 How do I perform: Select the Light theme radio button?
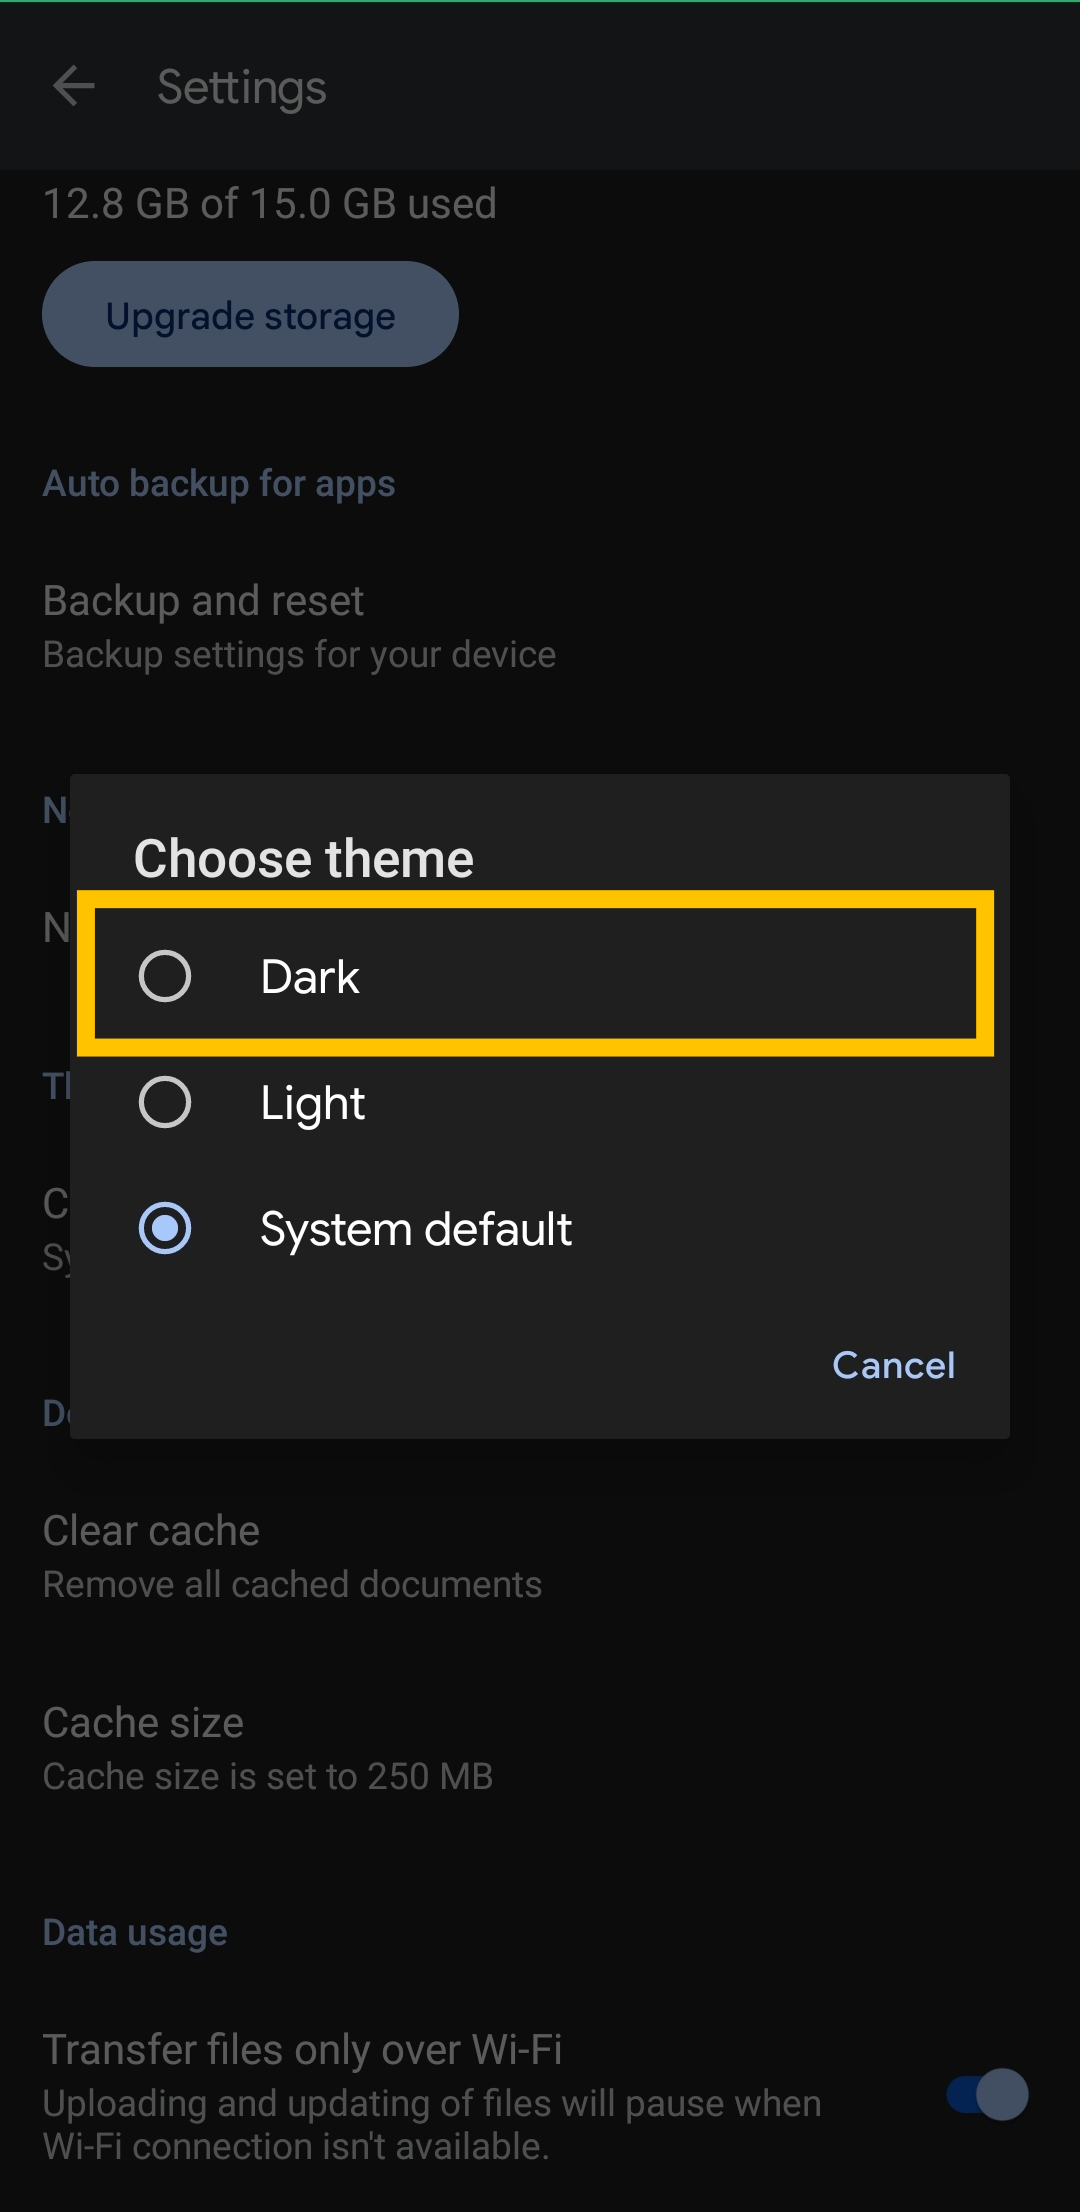165,1102
